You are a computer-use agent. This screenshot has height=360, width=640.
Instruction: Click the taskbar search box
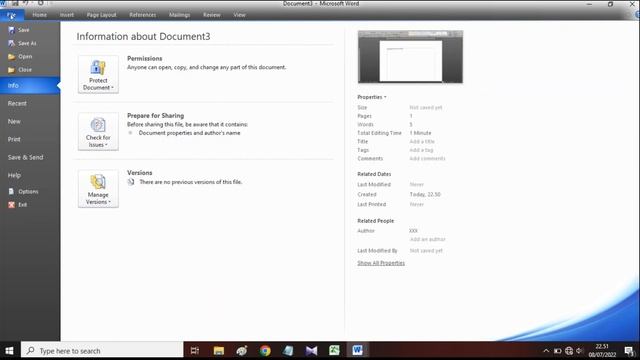coord(102,351)
